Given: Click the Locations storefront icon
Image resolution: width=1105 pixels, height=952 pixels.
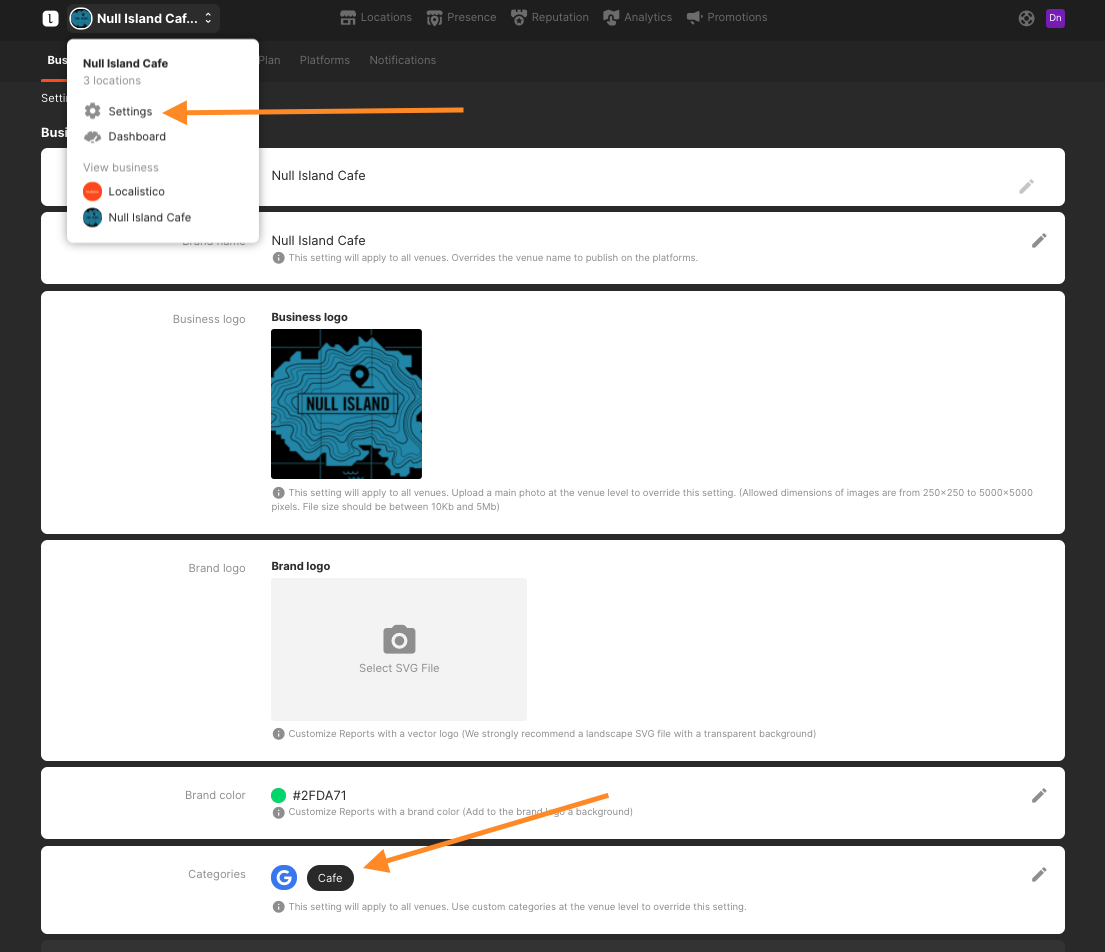Looking at the screenshot, I should 348,18.
